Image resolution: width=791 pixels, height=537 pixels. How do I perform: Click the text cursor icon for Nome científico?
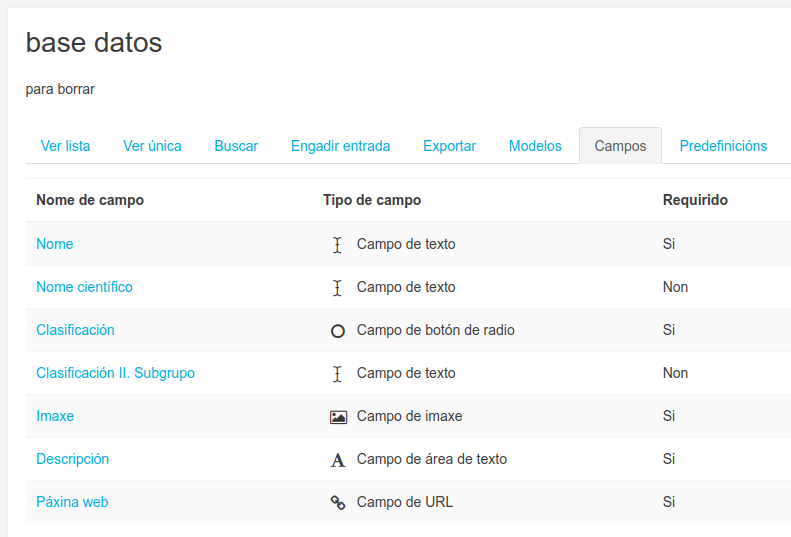[x=338, y=287]
